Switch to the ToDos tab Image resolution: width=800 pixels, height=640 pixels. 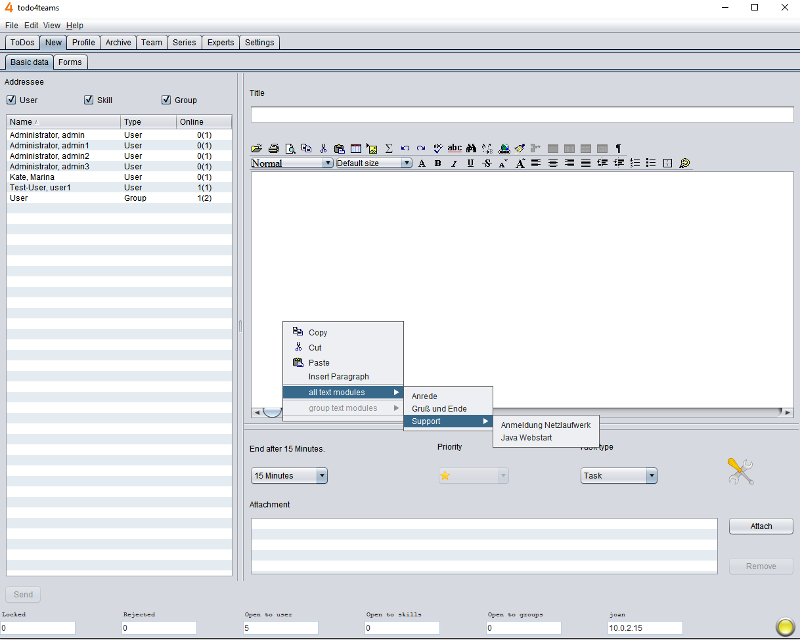tap(22, 42)
